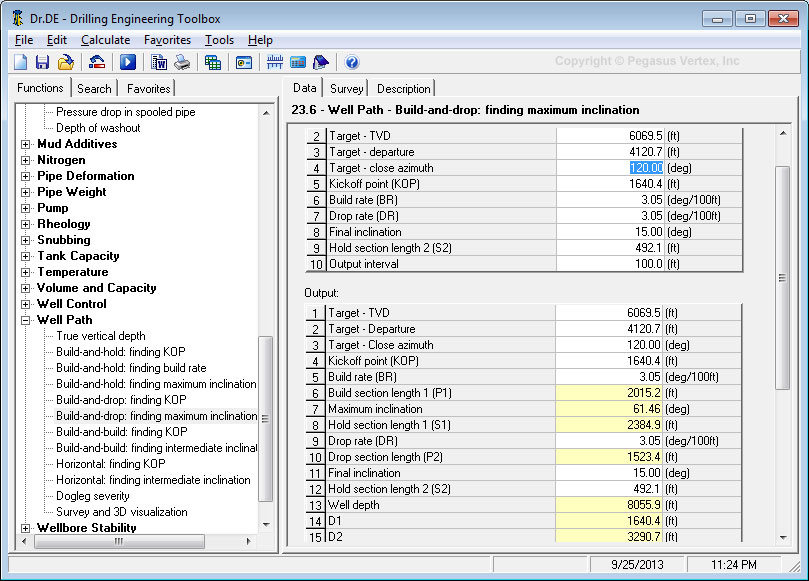Click the calculator toolbar icon
The height and width of the screenshot is (581, 809).
(x=298, y=62)
